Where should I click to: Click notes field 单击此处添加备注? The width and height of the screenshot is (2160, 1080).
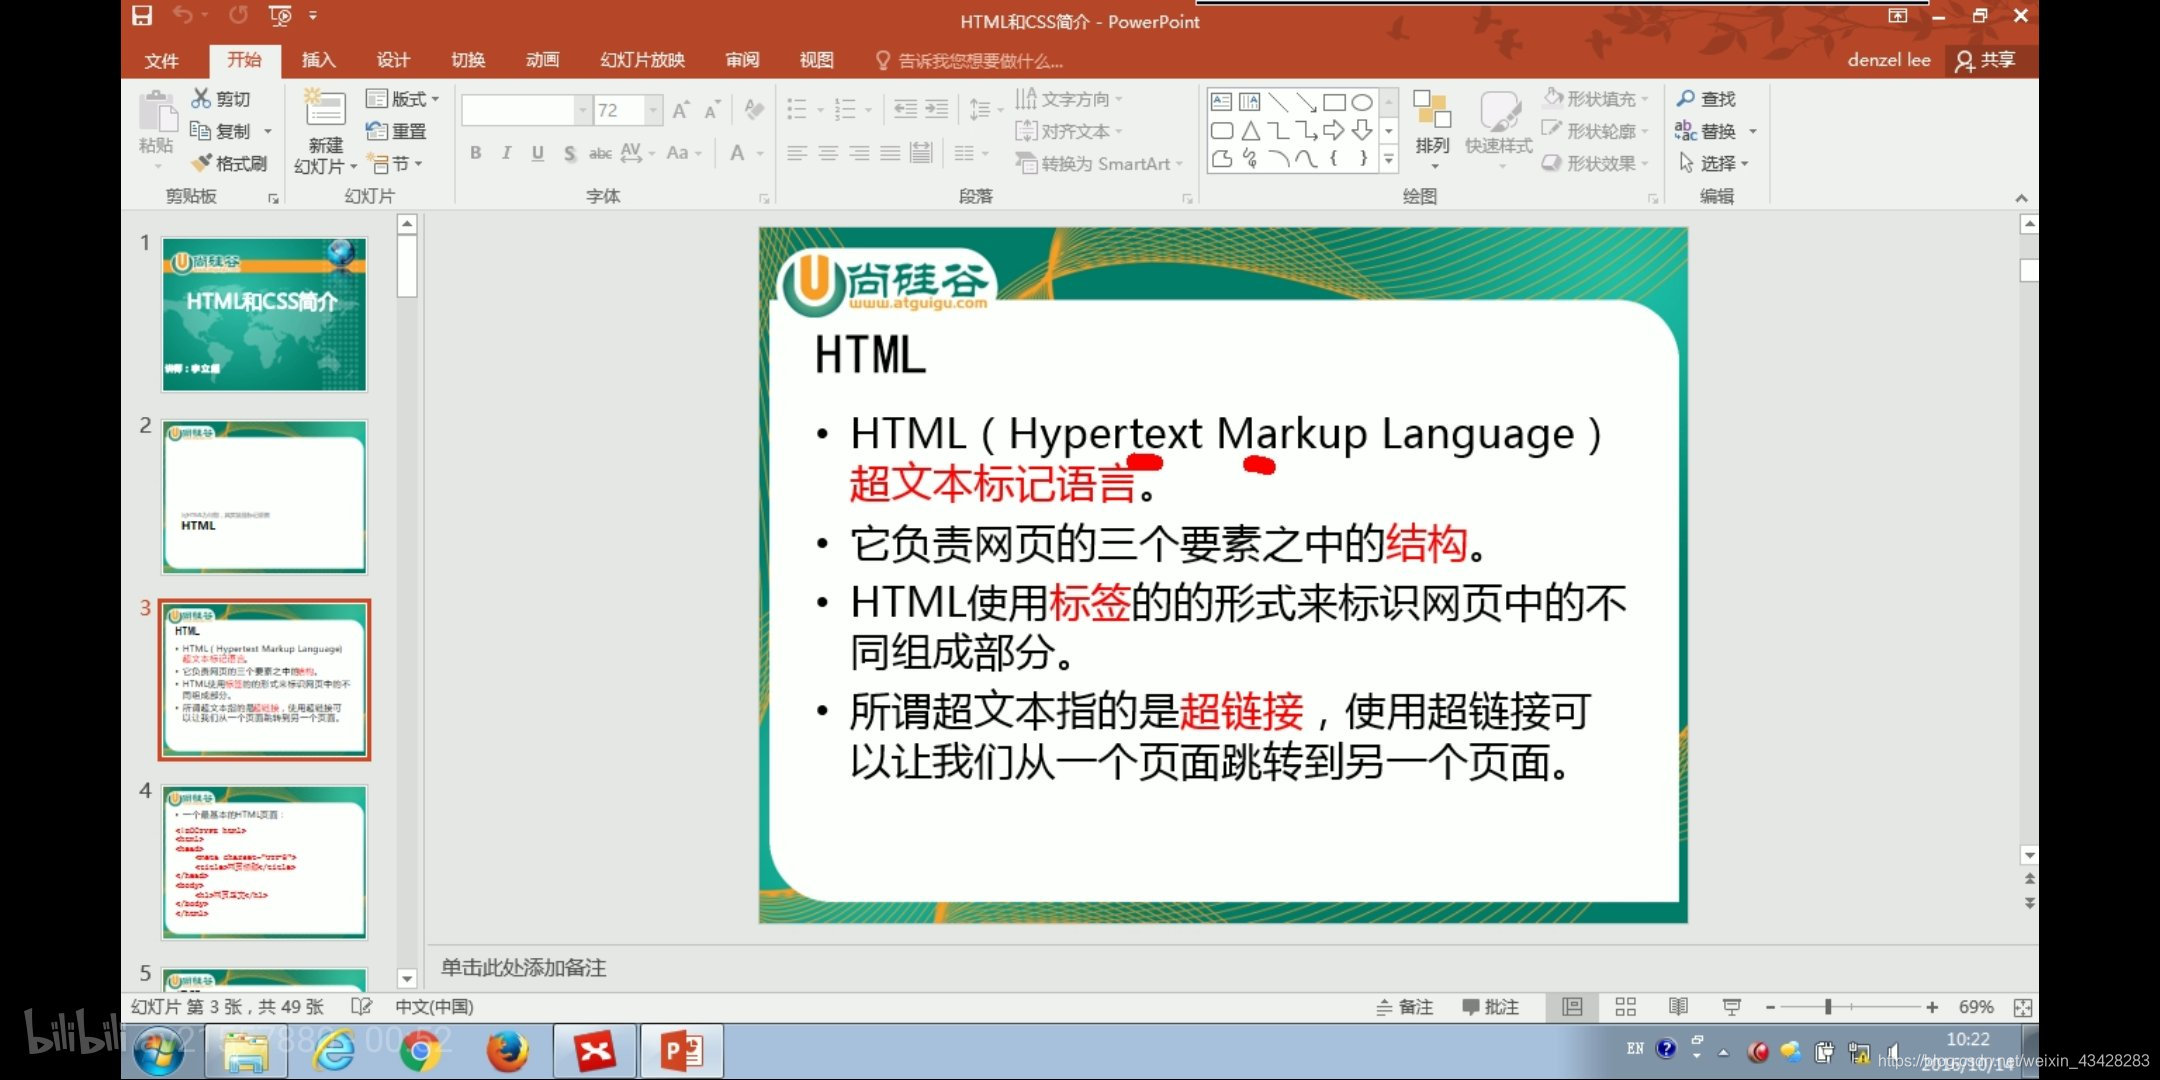pyautogui.click(x=523, y=967)
